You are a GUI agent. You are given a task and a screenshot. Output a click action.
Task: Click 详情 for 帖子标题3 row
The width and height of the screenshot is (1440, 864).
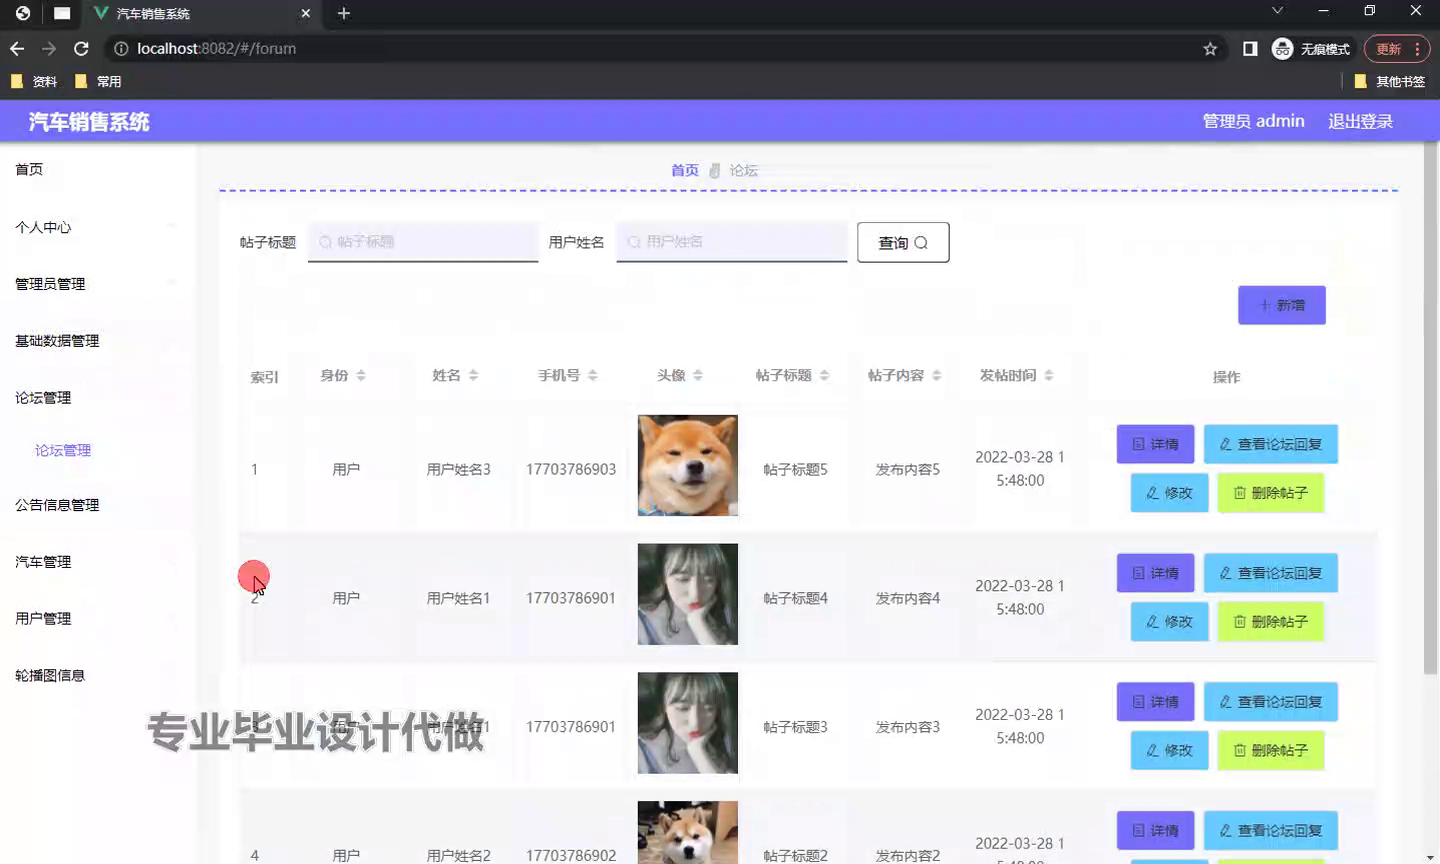click(x=1155, y=702)
